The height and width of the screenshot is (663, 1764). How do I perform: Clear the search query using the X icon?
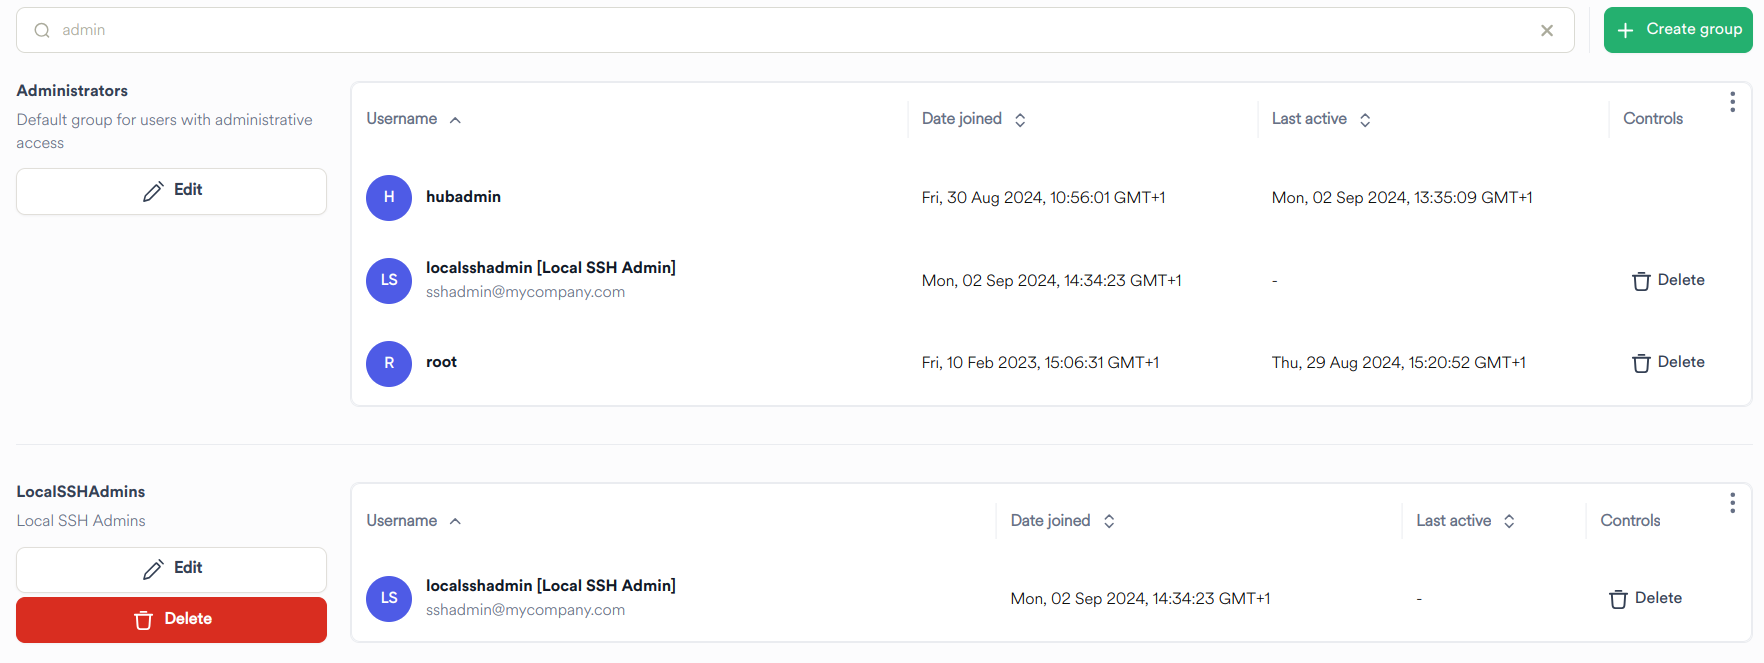coord(1546,30)
